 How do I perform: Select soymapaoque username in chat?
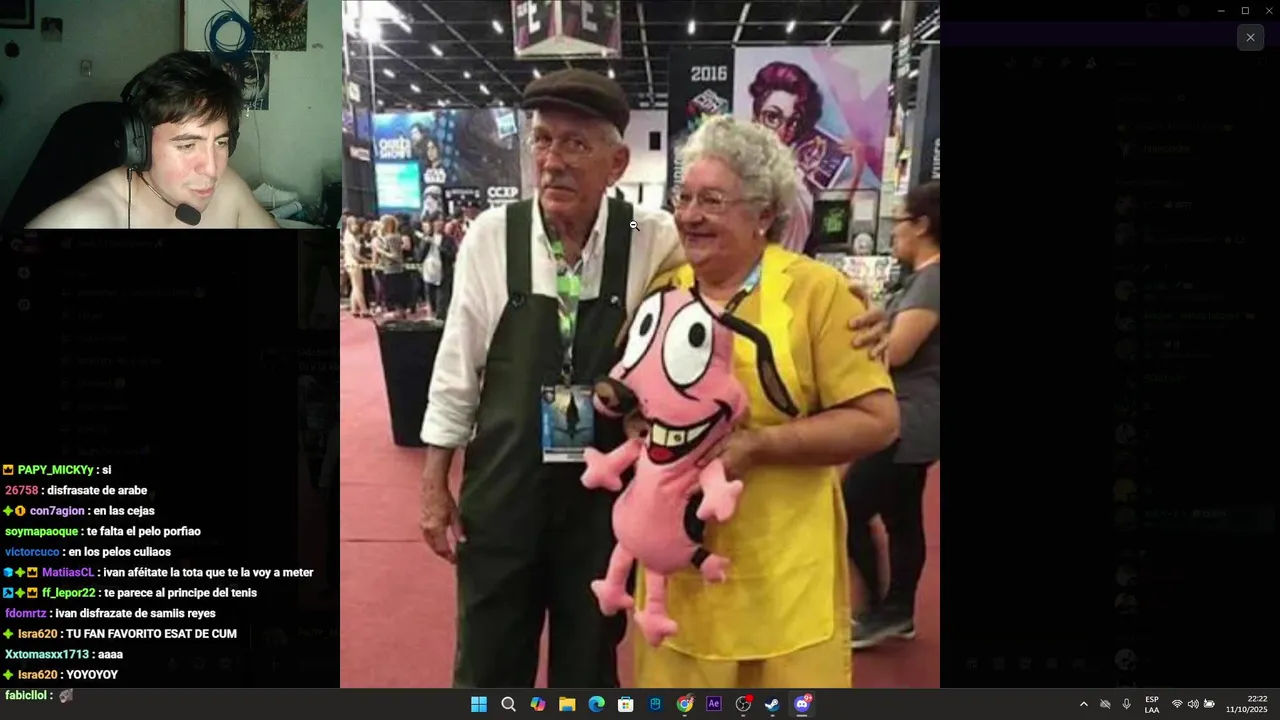point(41,532)
